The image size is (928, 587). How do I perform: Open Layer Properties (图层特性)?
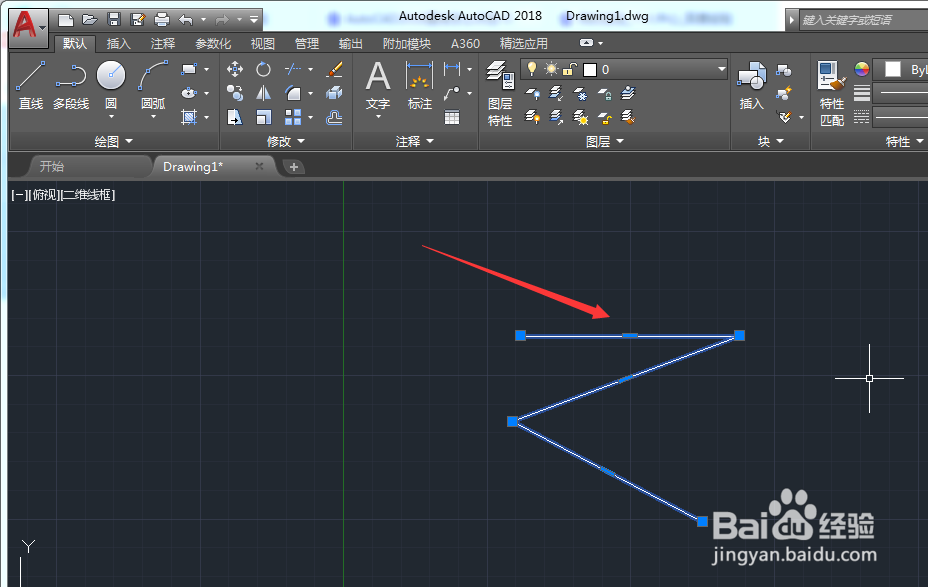(500, 93)
